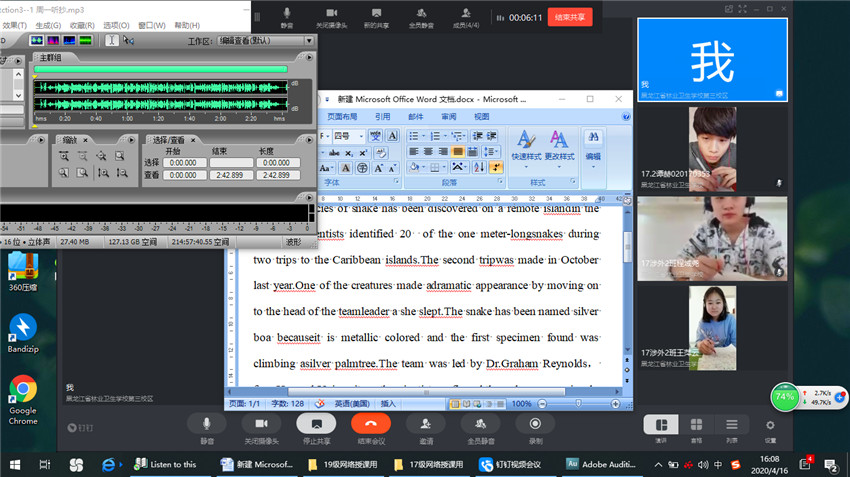Click the align left icon in Word
Viewport: 850px width, 477px height.
[x=414, y=152]
